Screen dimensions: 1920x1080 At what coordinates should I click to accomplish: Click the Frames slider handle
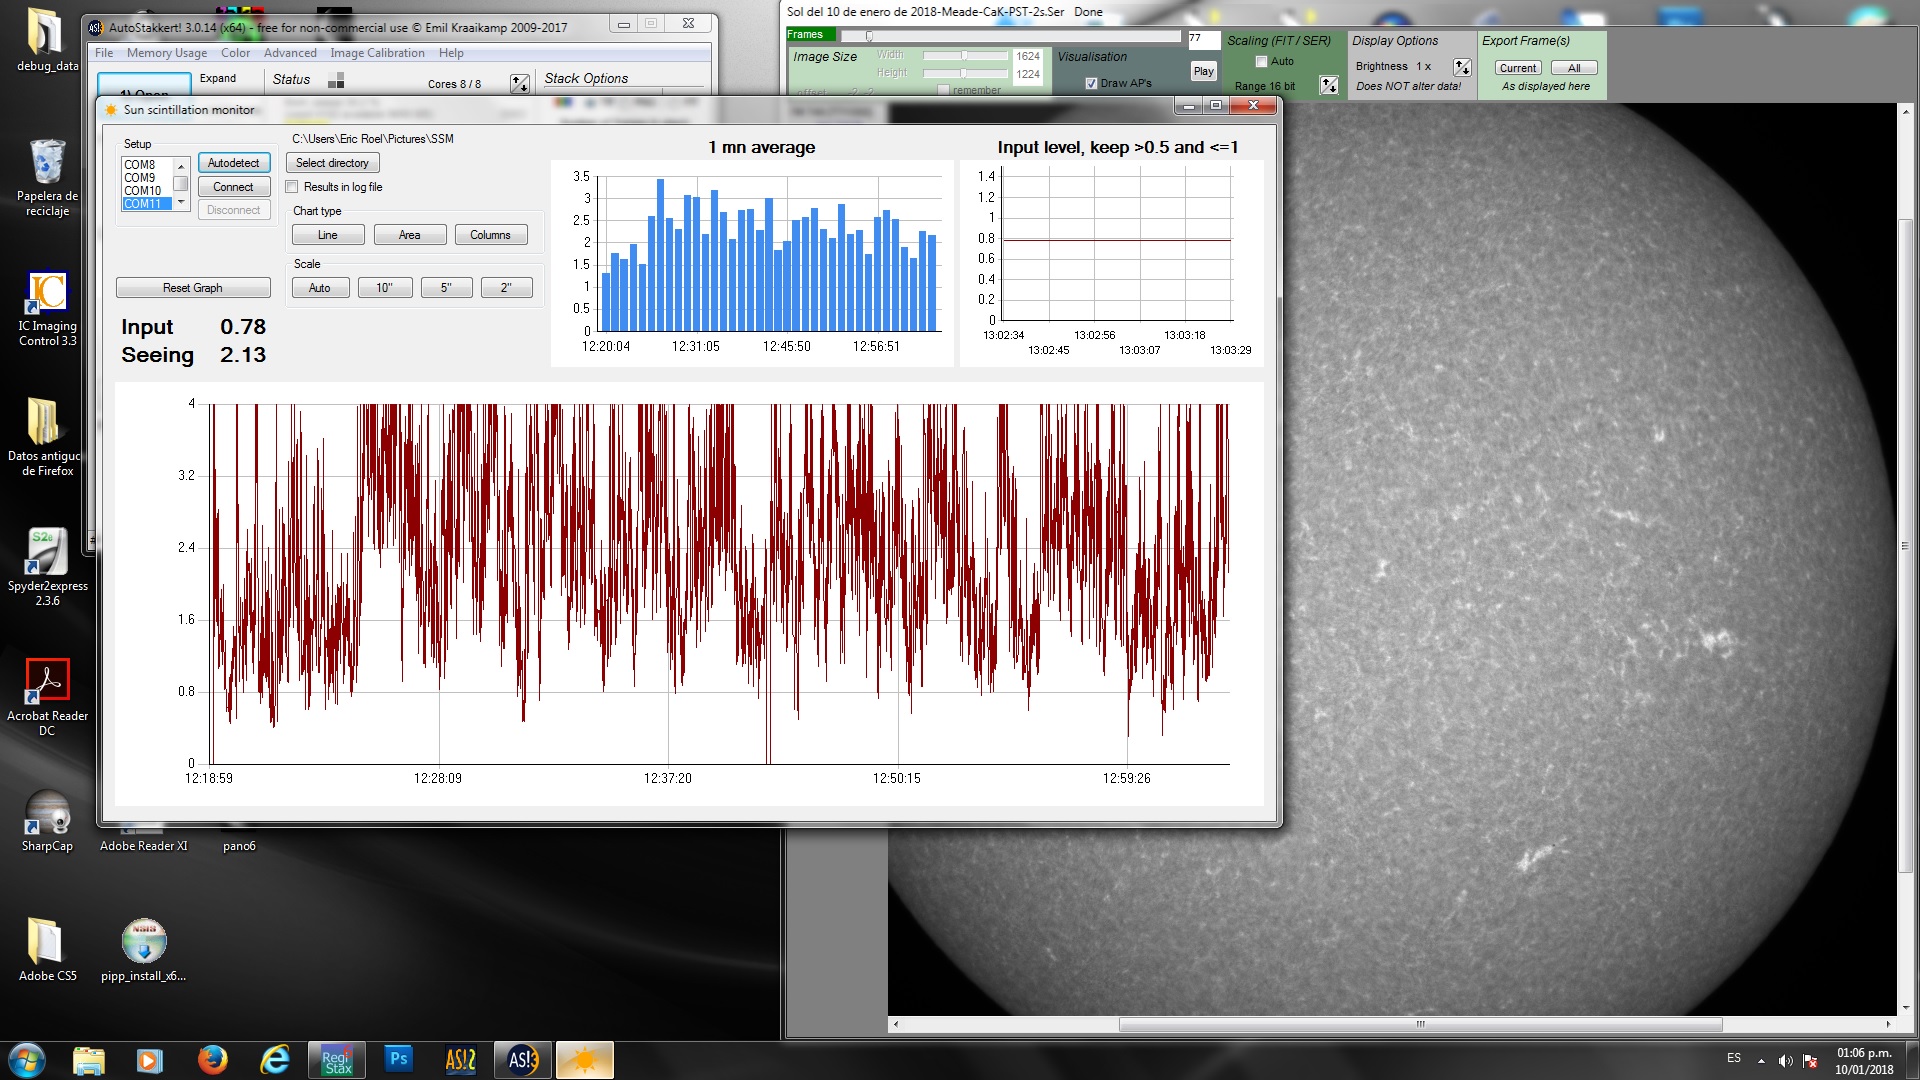point(869,36)
